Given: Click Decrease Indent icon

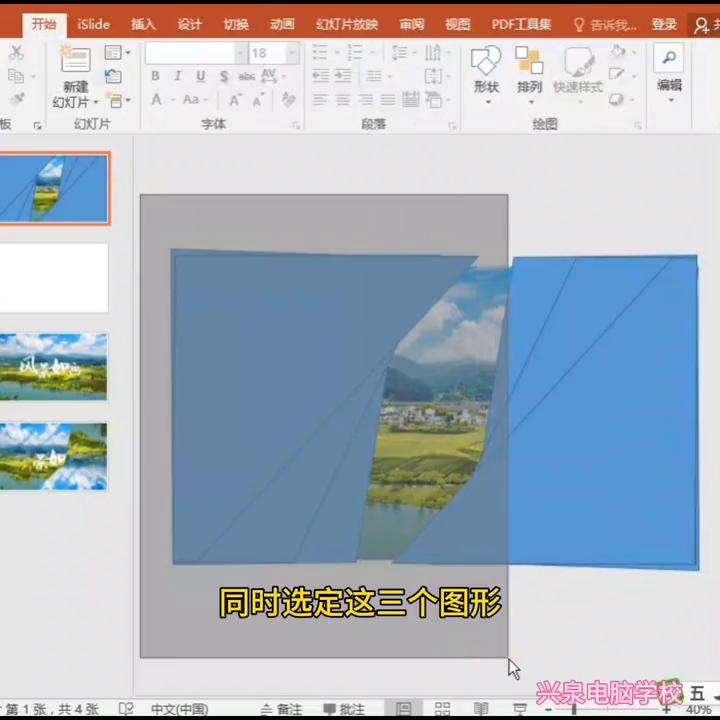Looking at the screenshot, I should tap(321, 75).
